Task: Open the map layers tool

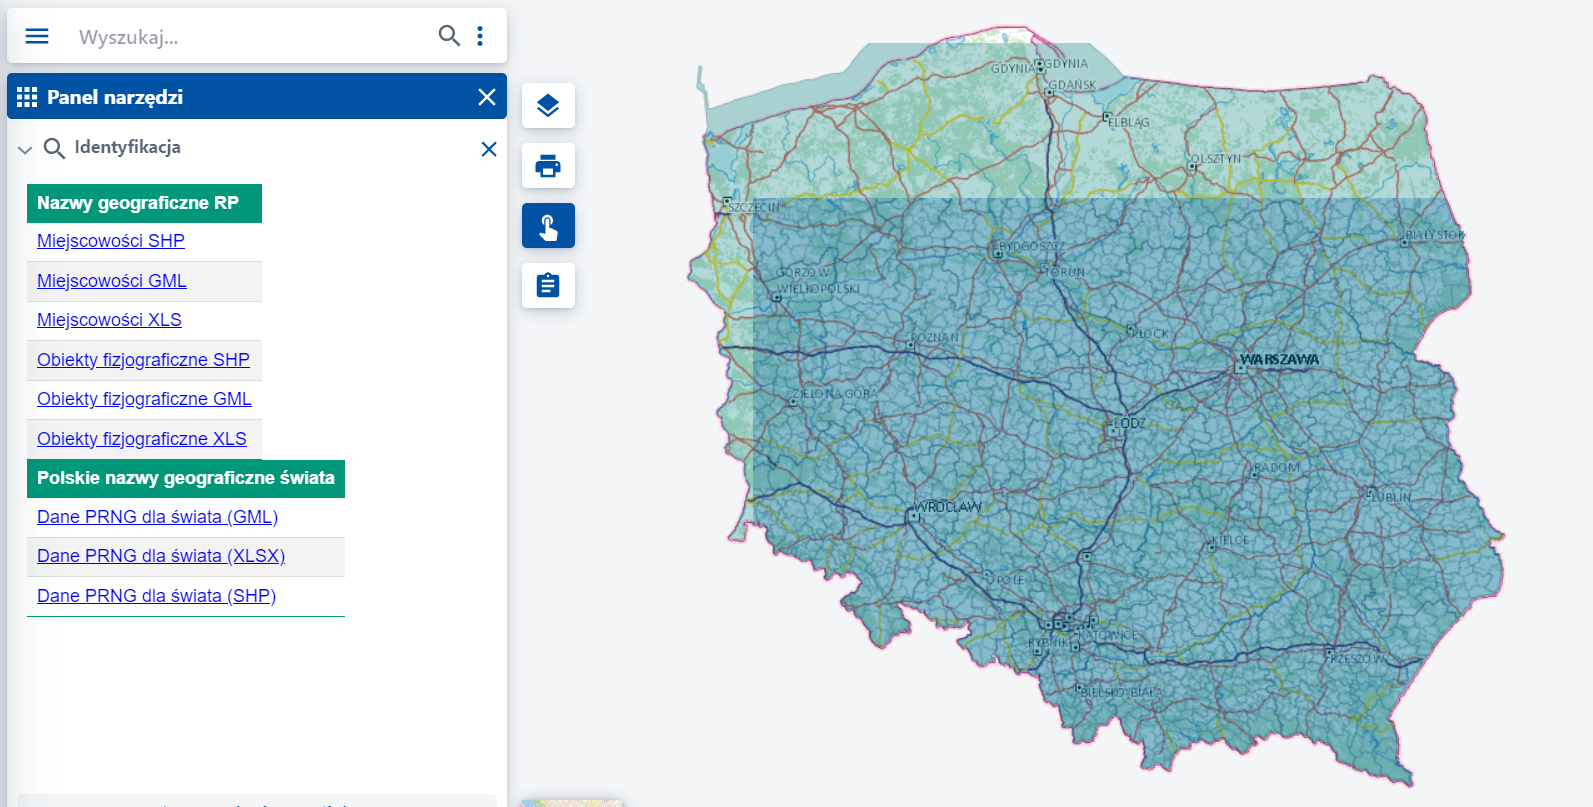Action: coord(548,106)
